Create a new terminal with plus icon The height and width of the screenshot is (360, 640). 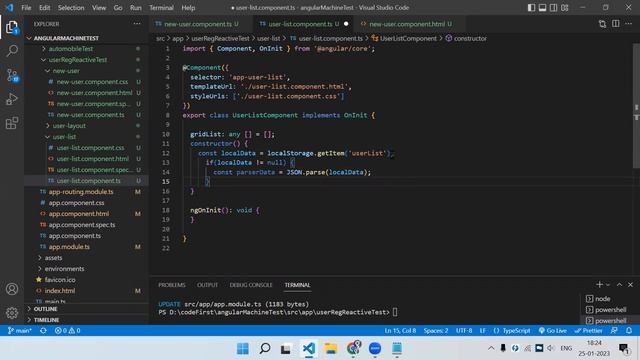599,284
